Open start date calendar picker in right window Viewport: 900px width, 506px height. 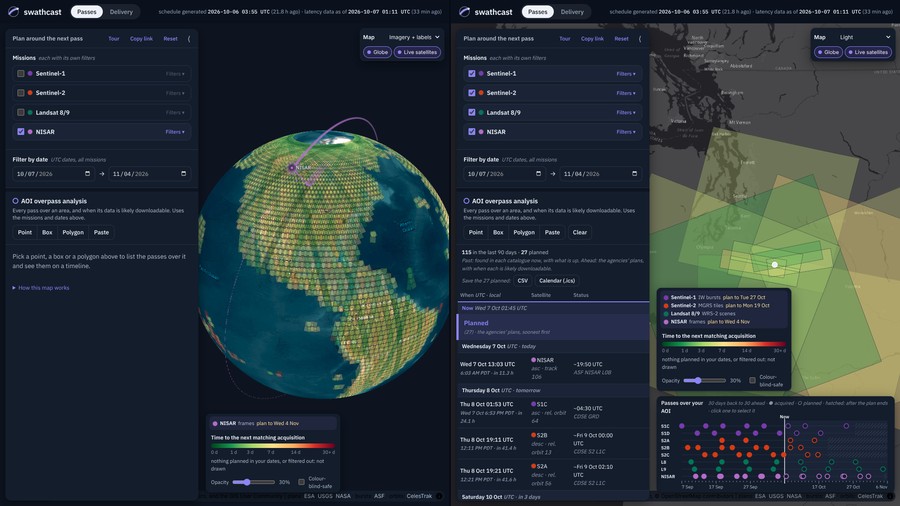538,174
